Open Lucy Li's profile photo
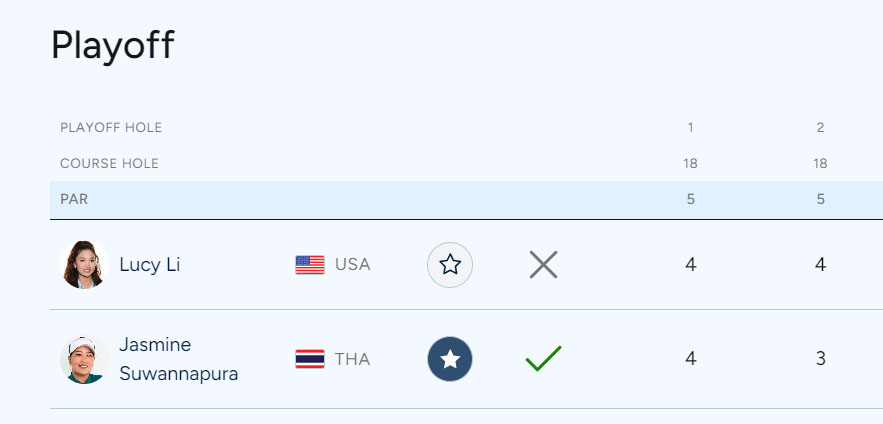This screenshot has height=424, width=883. click(x=84, y=265)
